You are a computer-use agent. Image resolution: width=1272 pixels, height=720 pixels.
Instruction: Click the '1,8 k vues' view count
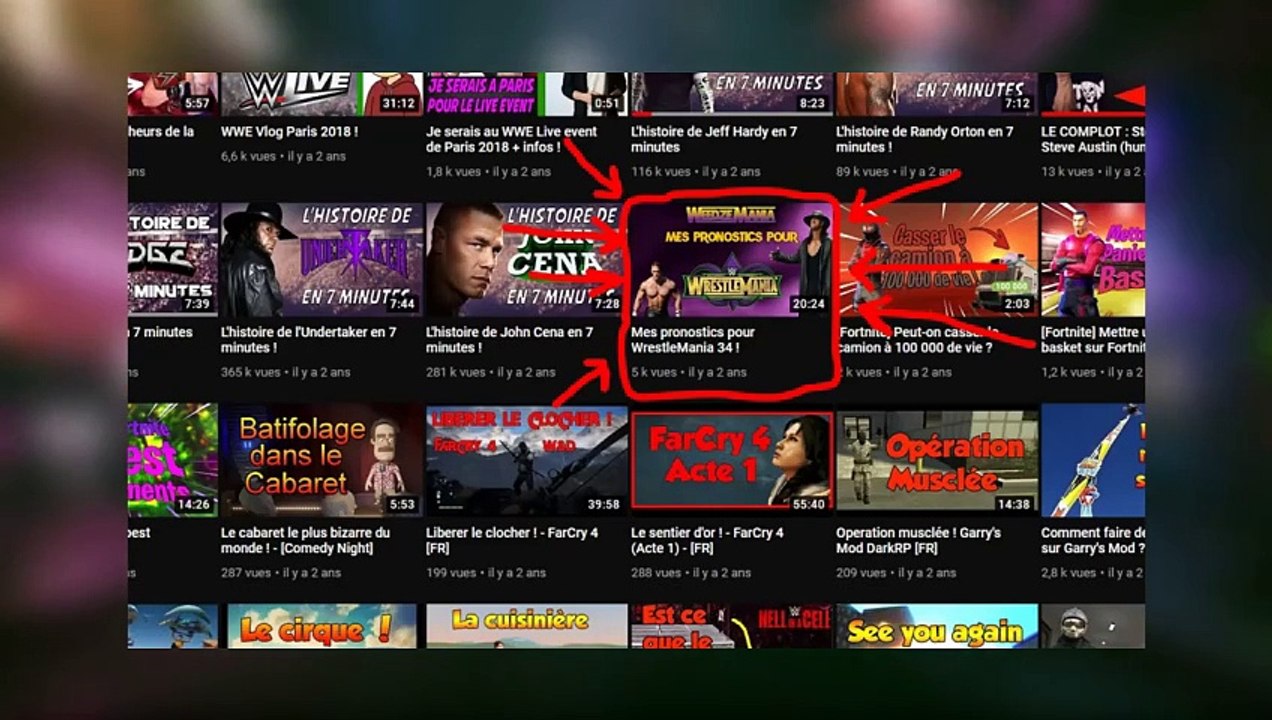click(x=453, y=172)
